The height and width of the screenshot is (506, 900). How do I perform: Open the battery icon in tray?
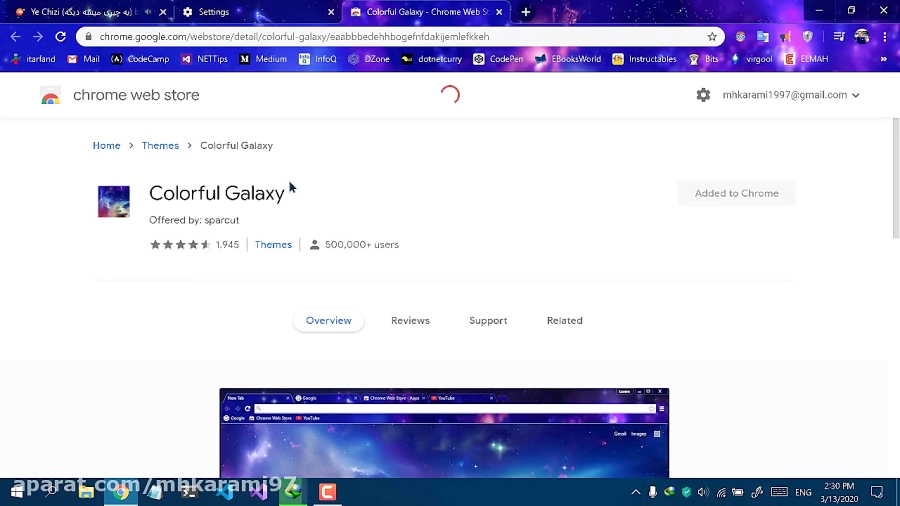pos(738,492)
